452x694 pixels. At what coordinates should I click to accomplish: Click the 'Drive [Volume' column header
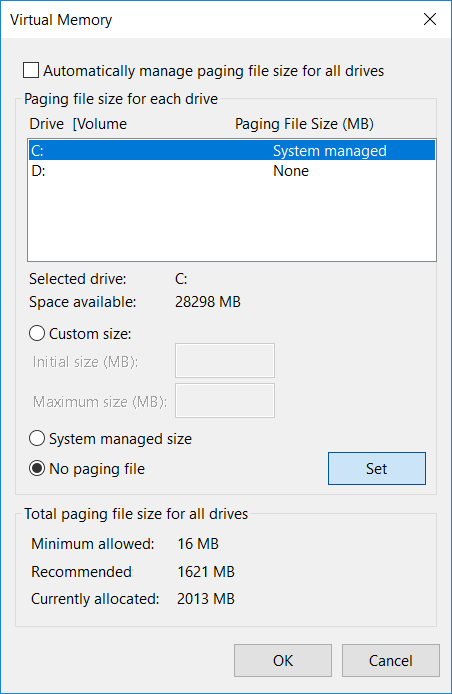pos(78,124)
